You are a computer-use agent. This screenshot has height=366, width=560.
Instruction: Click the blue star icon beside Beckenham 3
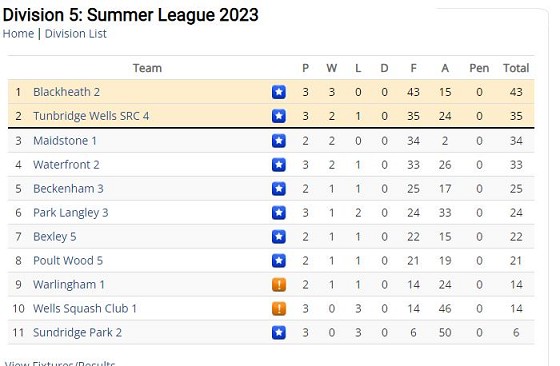tap(279, 189)
